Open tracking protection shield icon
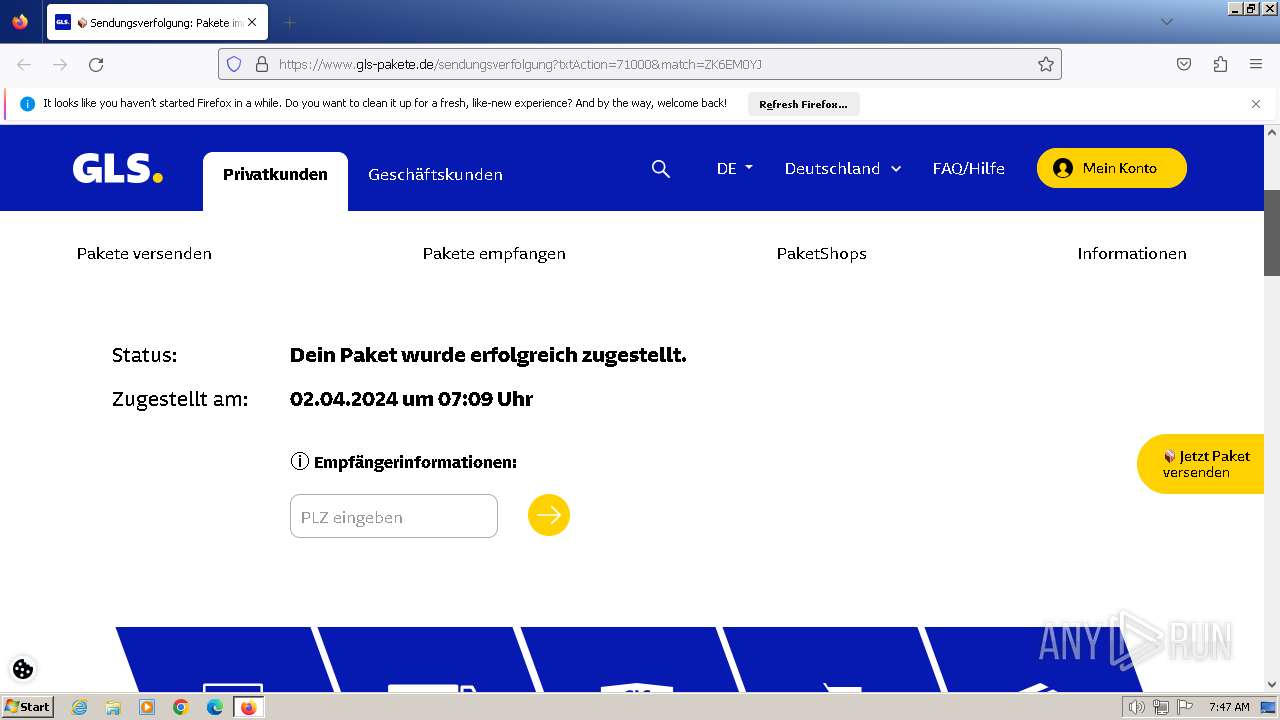The image size is (1280, 720). [x=234, y=64]
